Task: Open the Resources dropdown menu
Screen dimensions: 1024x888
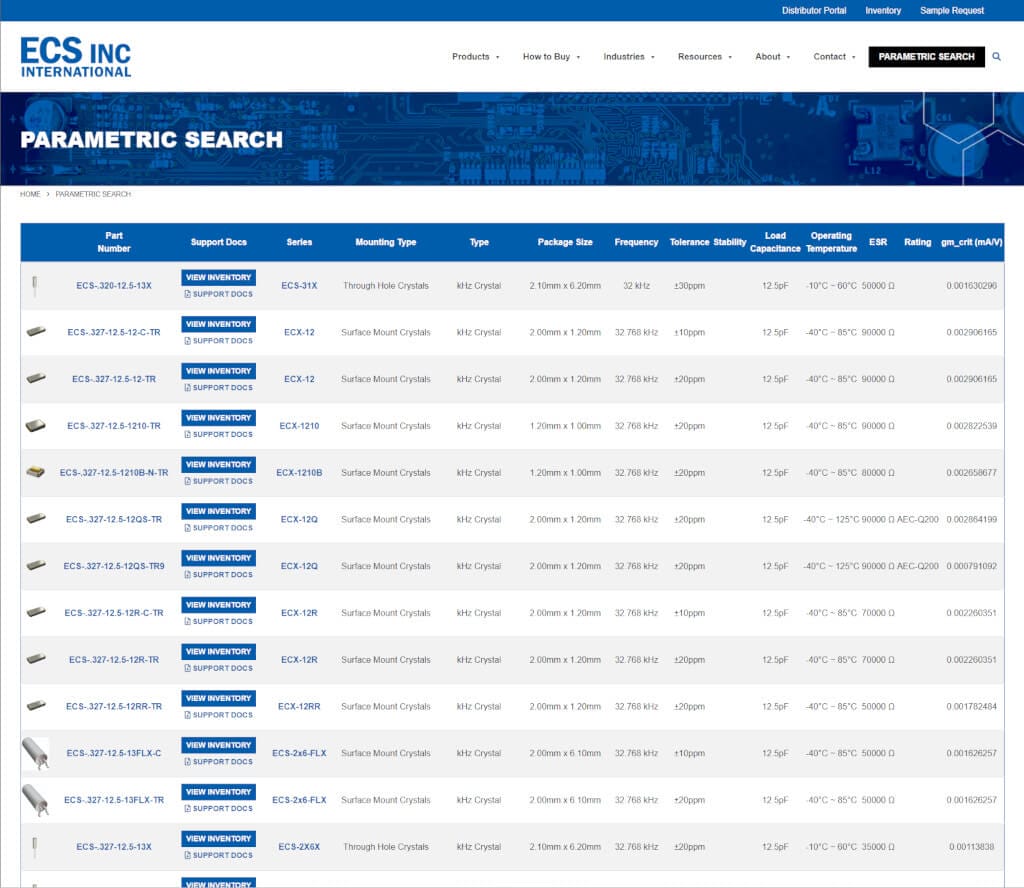Action: click(704, 57)
